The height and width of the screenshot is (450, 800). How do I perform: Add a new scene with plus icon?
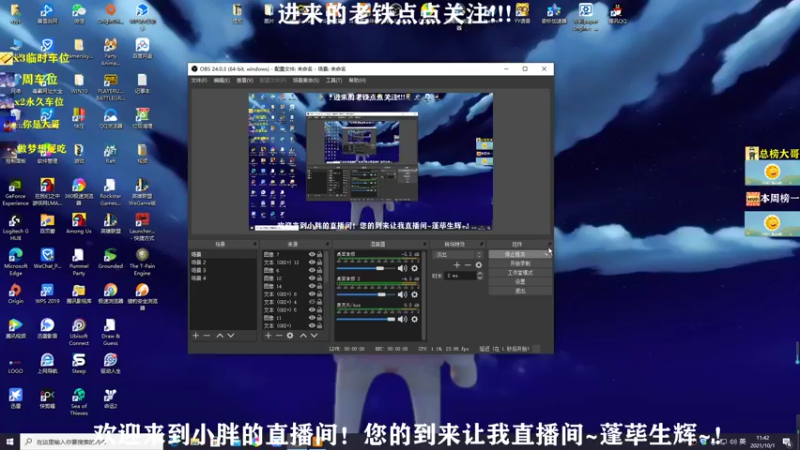pyautogui.click(x=195, y=335)
